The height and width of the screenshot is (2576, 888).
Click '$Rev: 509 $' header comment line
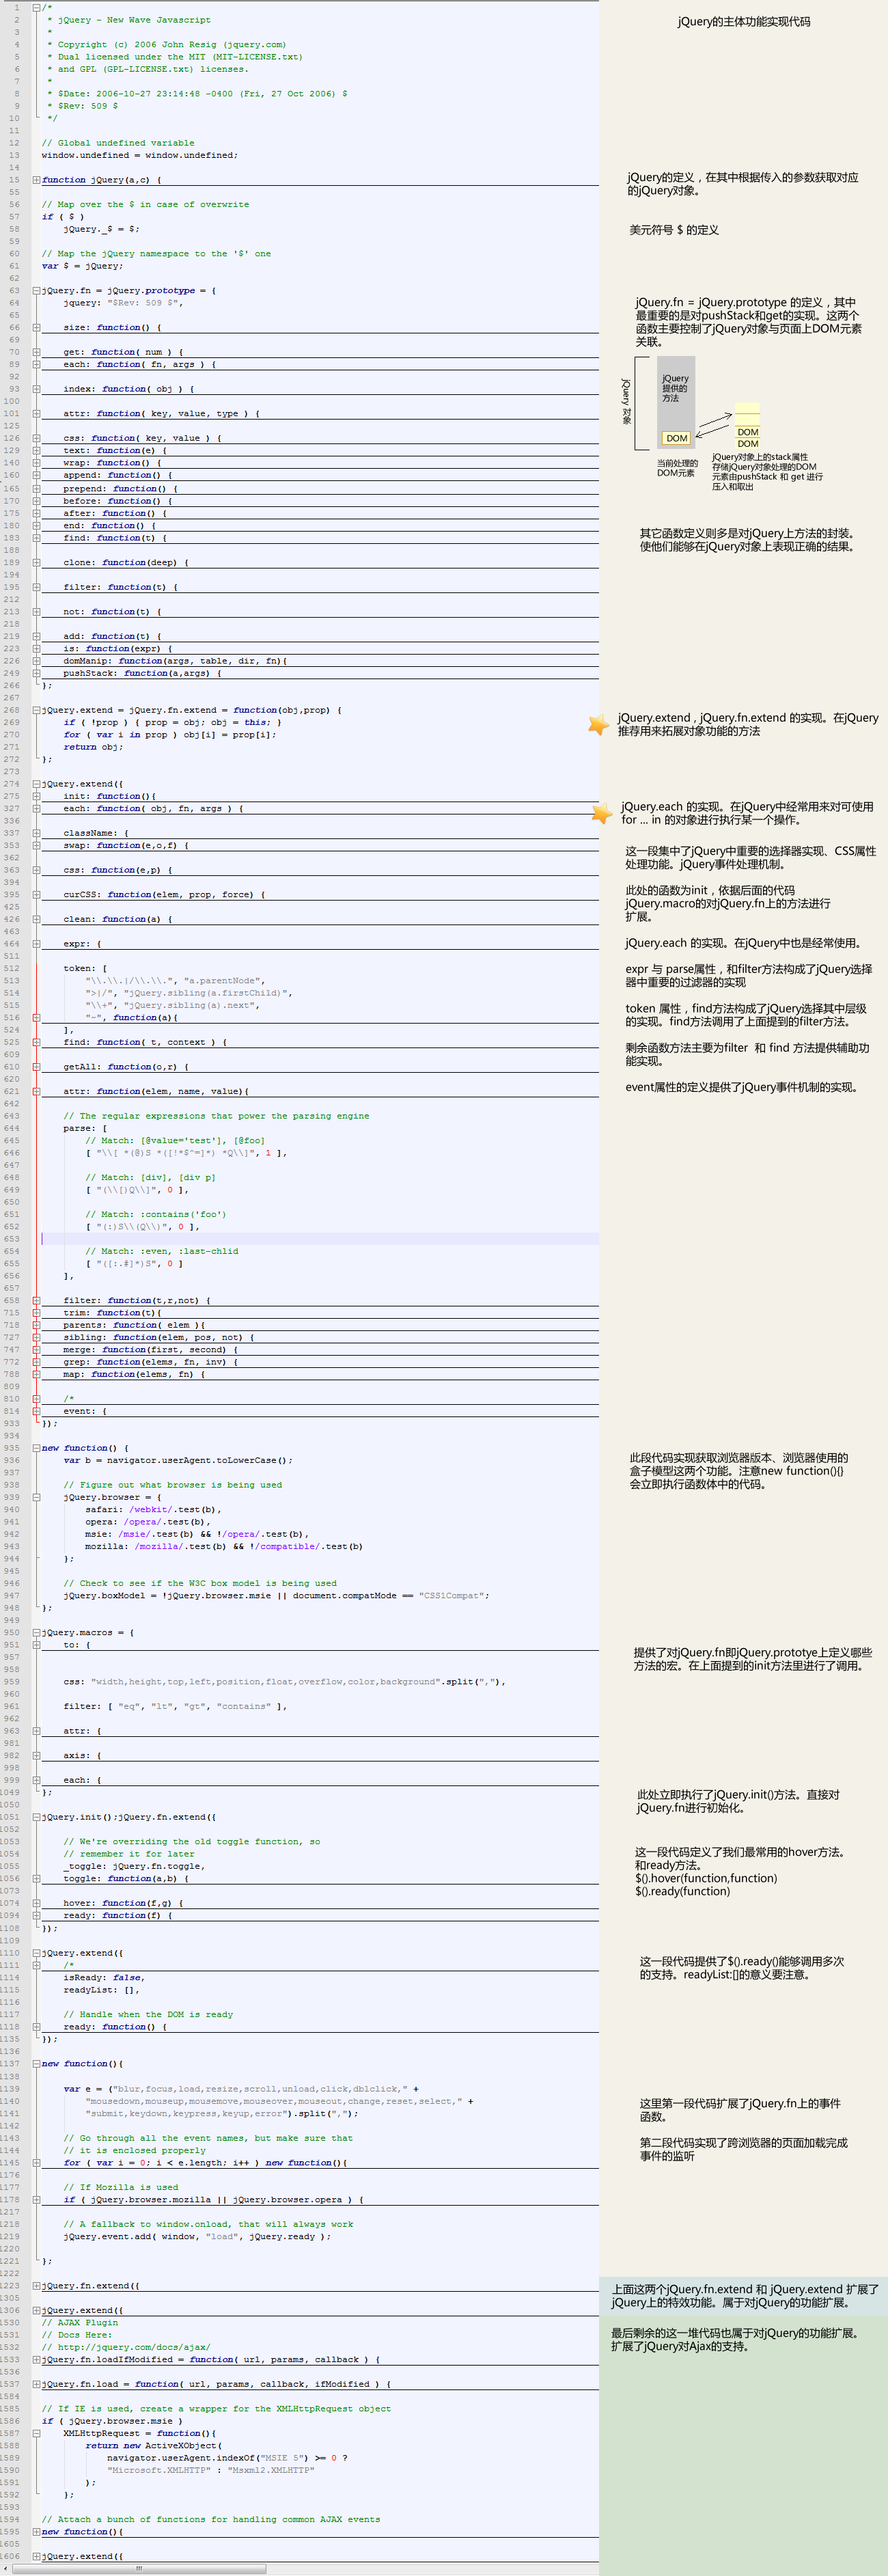tap(82, 106)
